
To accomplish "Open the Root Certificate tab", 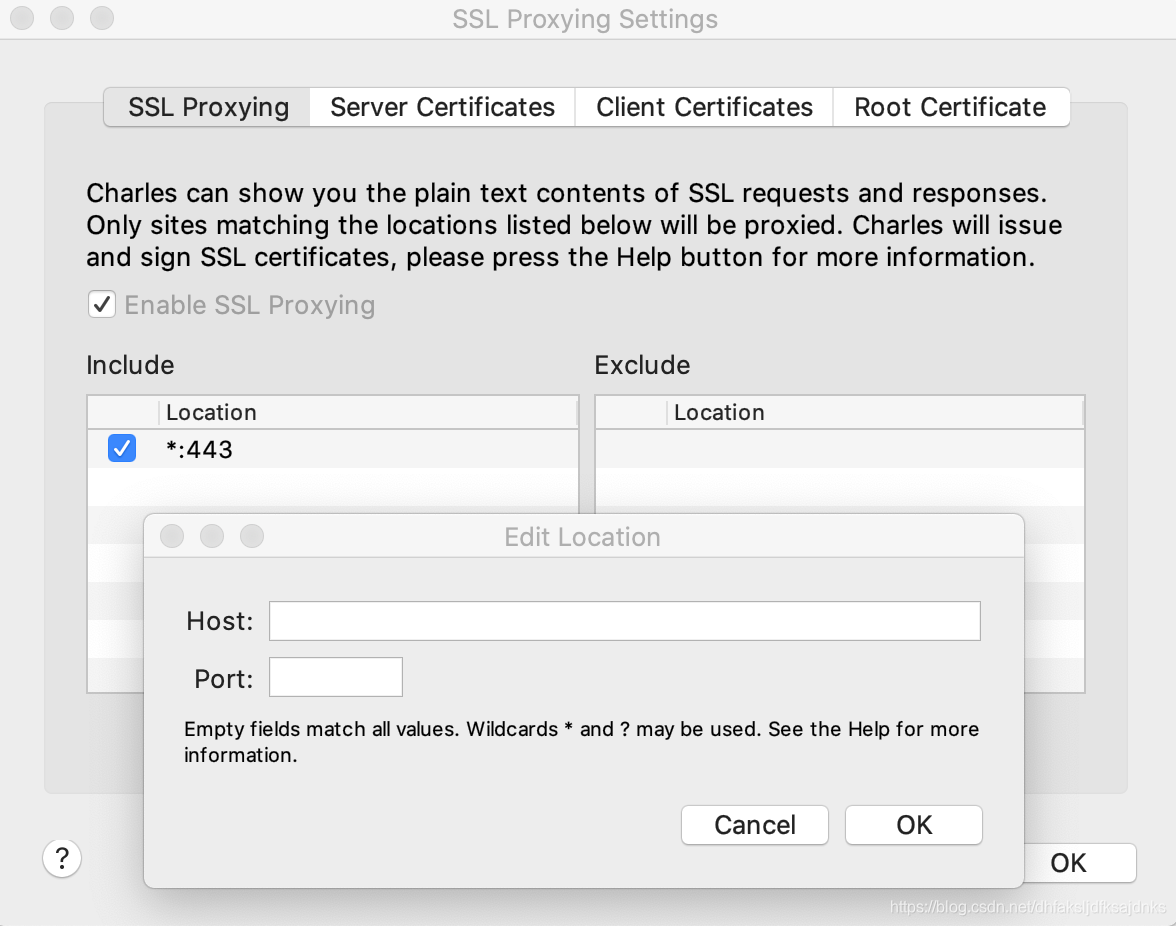I will pyautogui.click(x=950, y=107).
